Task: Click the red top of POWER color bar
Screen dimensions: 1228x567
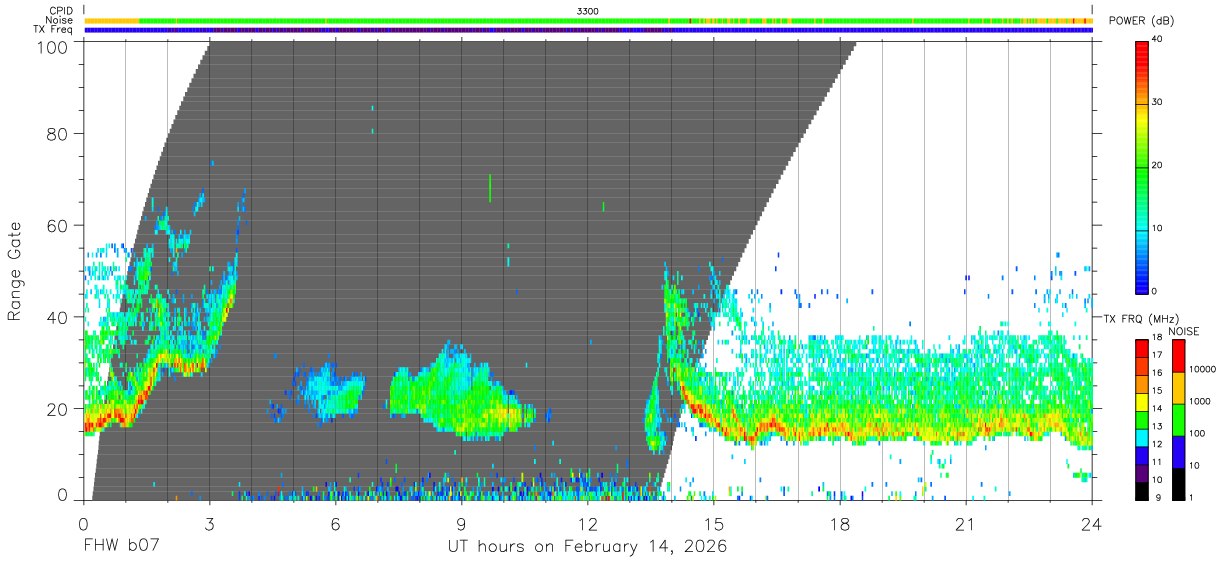Action: pos(1142,55)
